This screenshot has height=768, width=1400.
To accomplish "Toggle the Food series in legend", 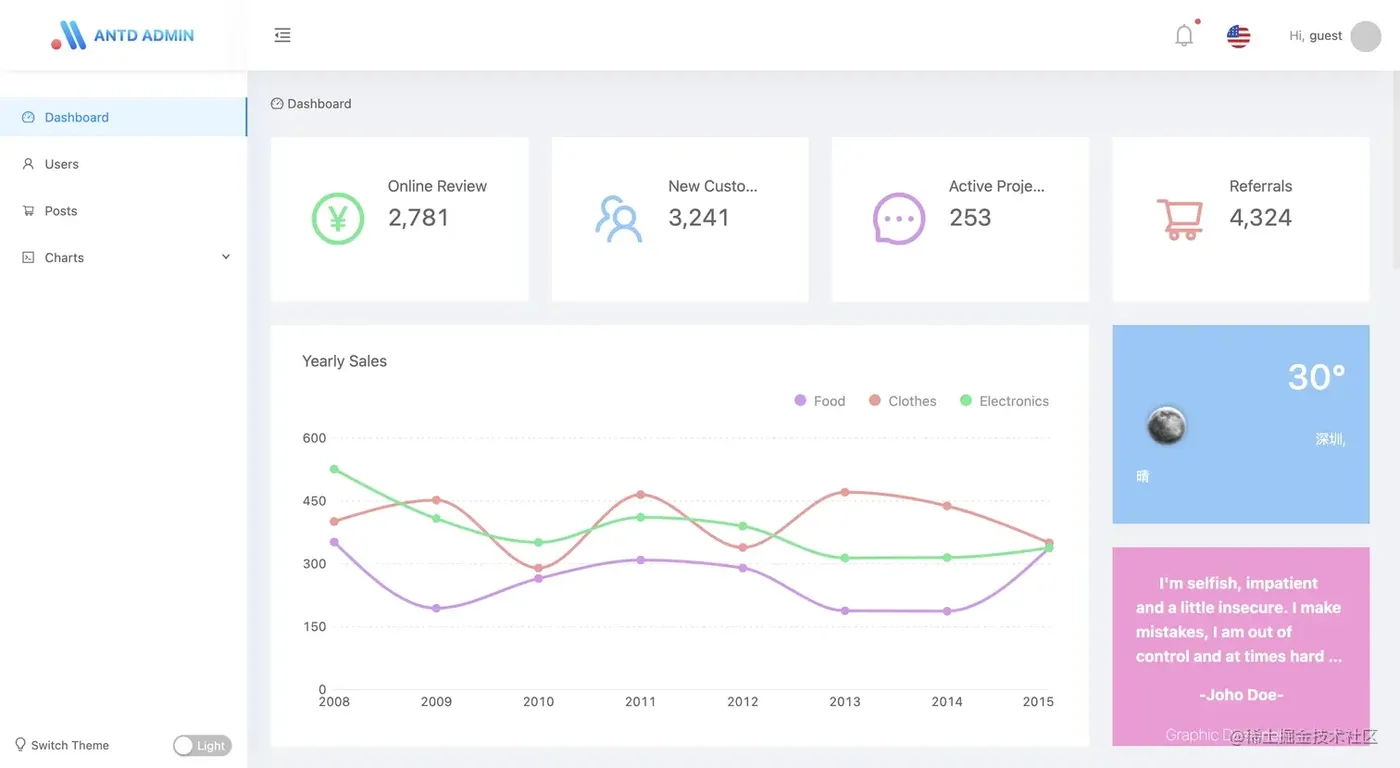I will (x=820, y=401).
